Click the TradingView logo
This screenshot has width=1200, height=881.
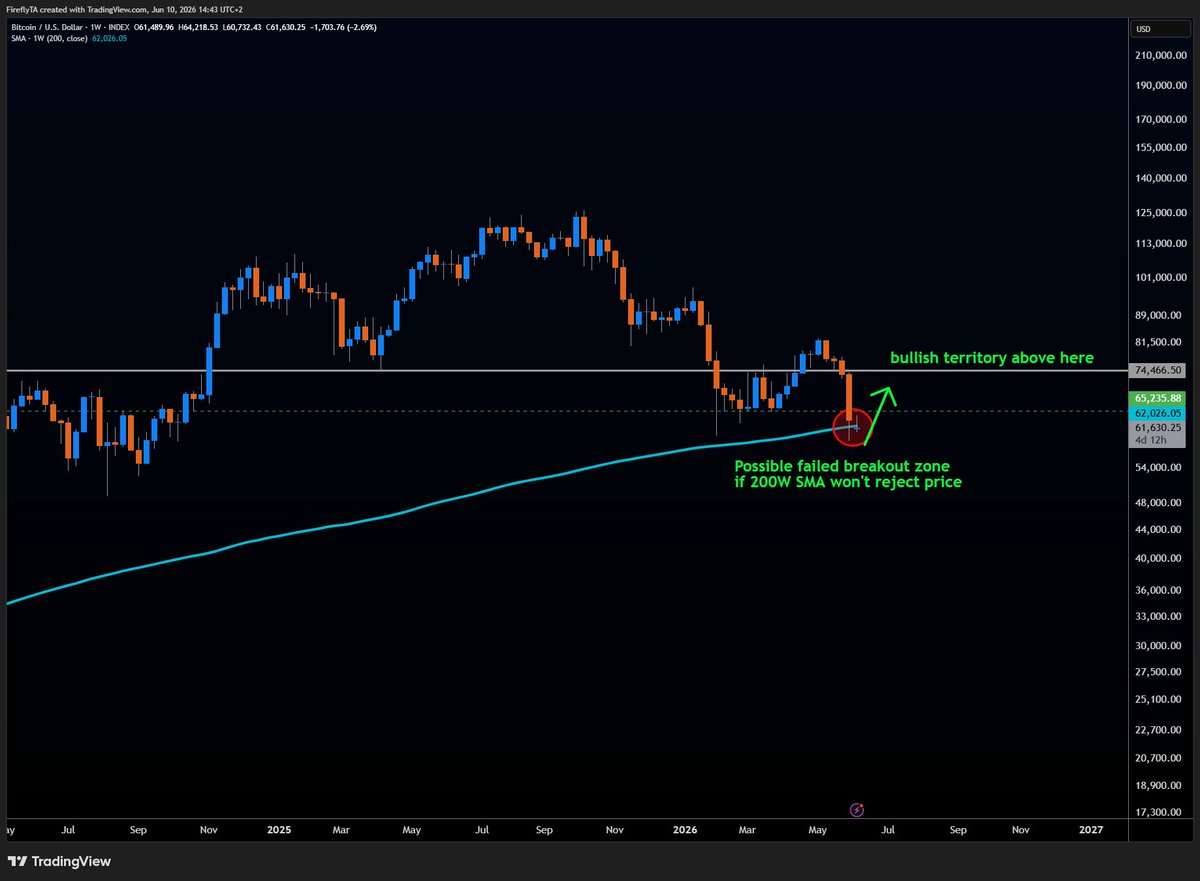[59, 861]
